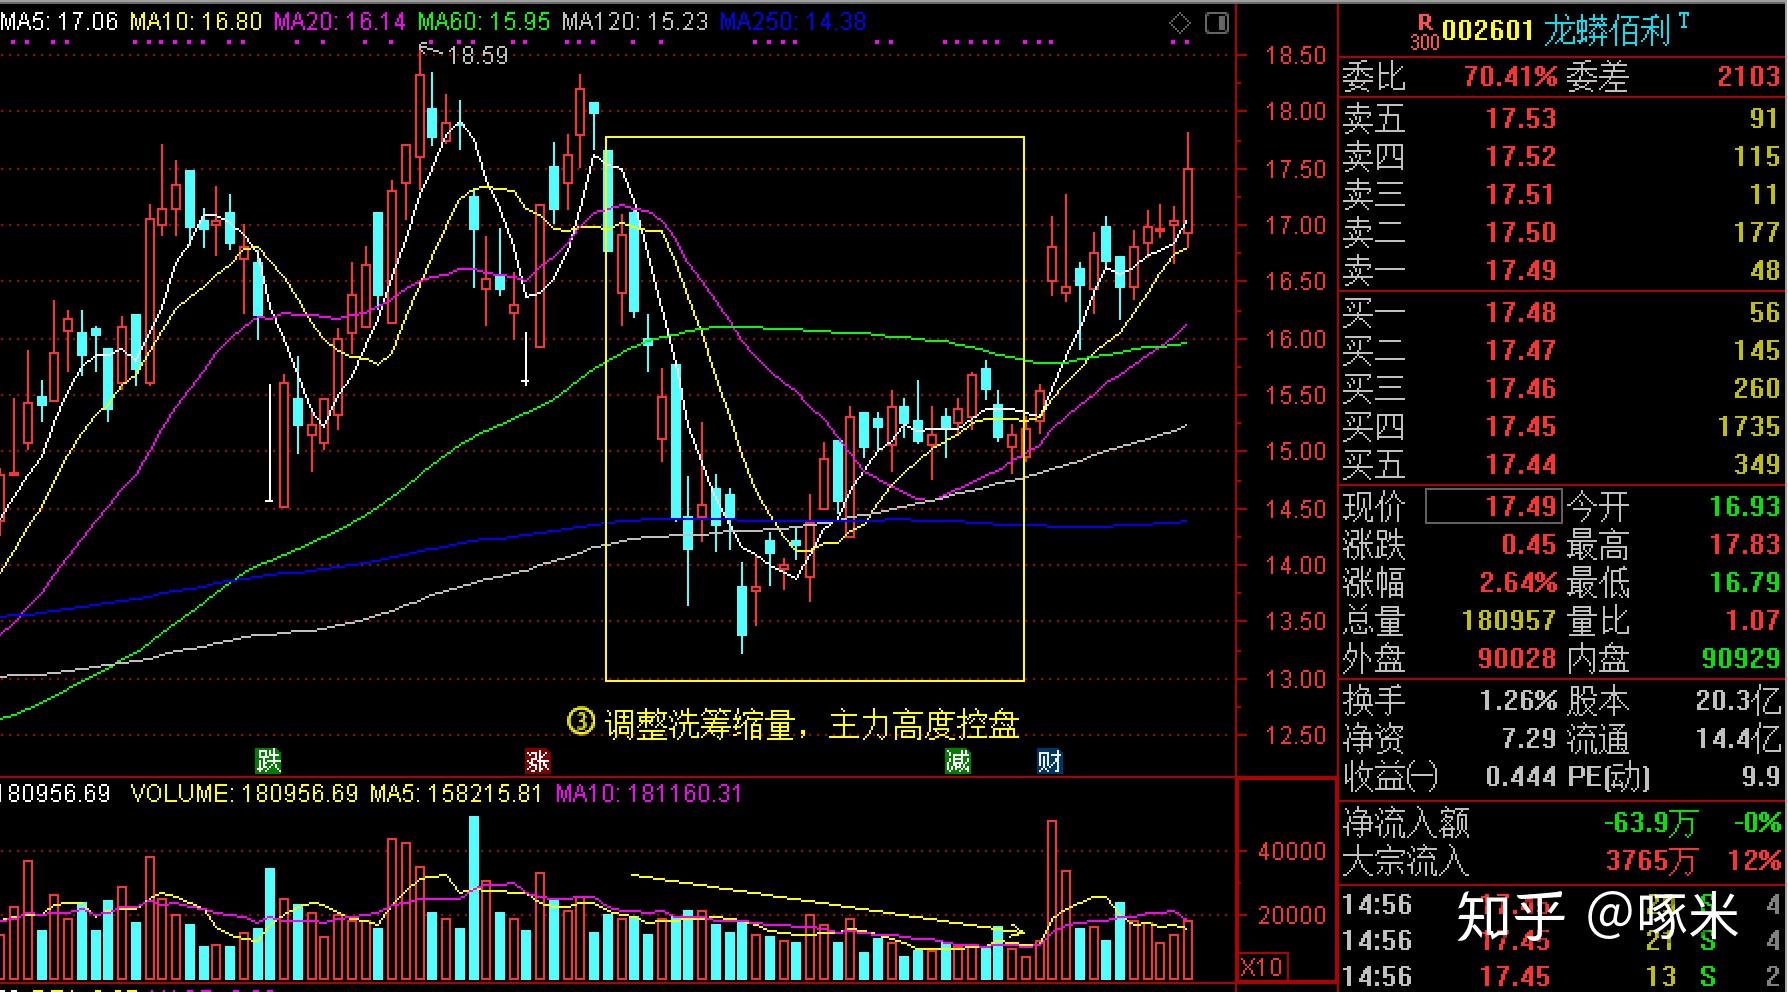Select the 卖三 ask price 17.51
1788x992 pixels.
[x=1521, y=195]
